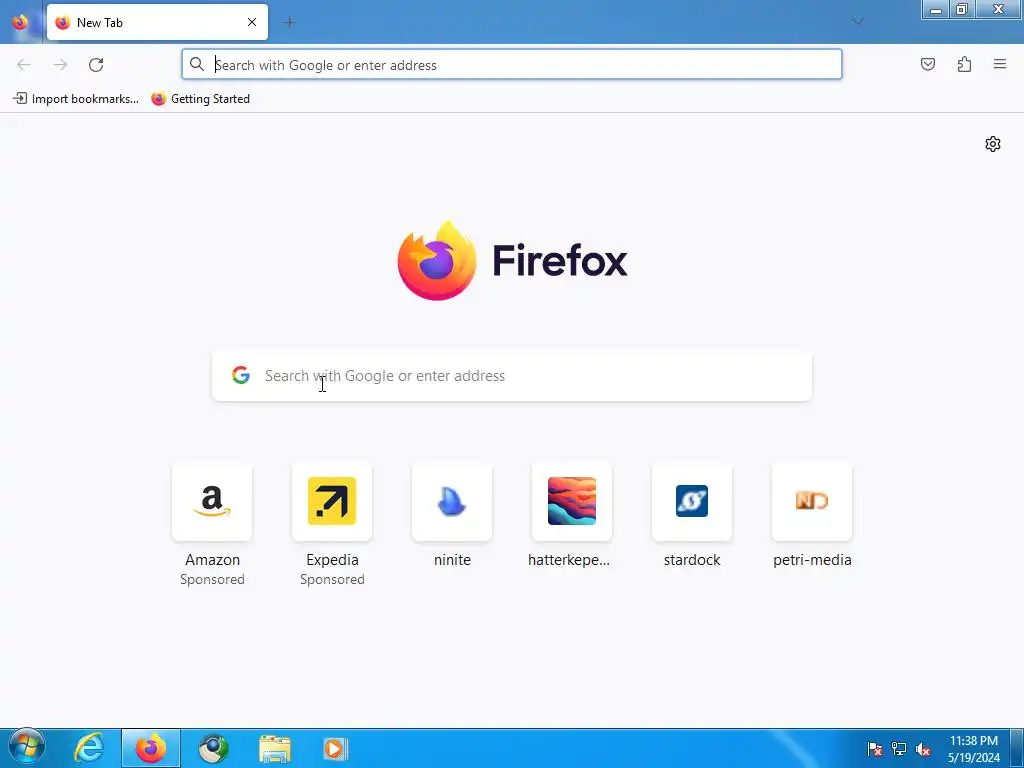Viewport: 1024px width, 768px height.
Task: Click the Action Center flag tray icon
Action: [x=874, y=749]
